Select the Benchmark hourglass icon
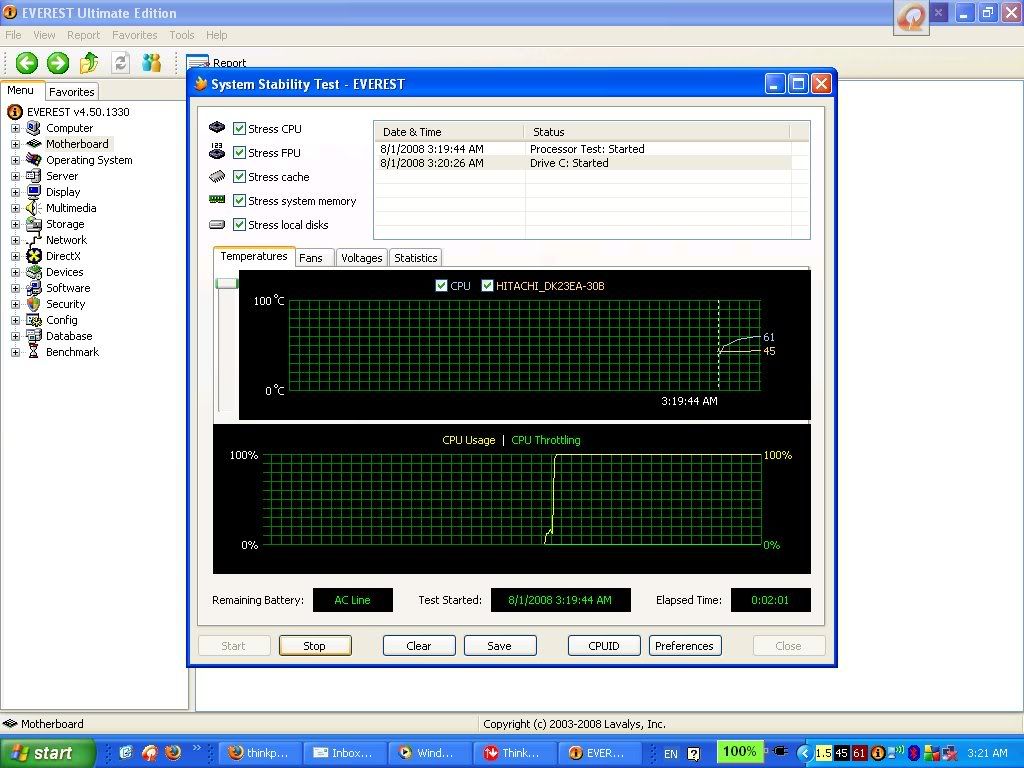The width and height of the screenshot is (1024, 768). (34, 352)
